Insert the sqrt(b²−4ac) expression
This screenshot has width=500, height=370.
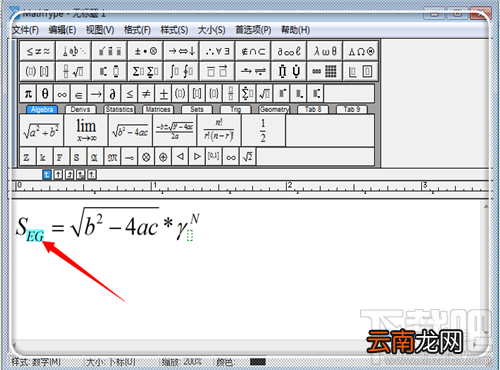(130, 131)
